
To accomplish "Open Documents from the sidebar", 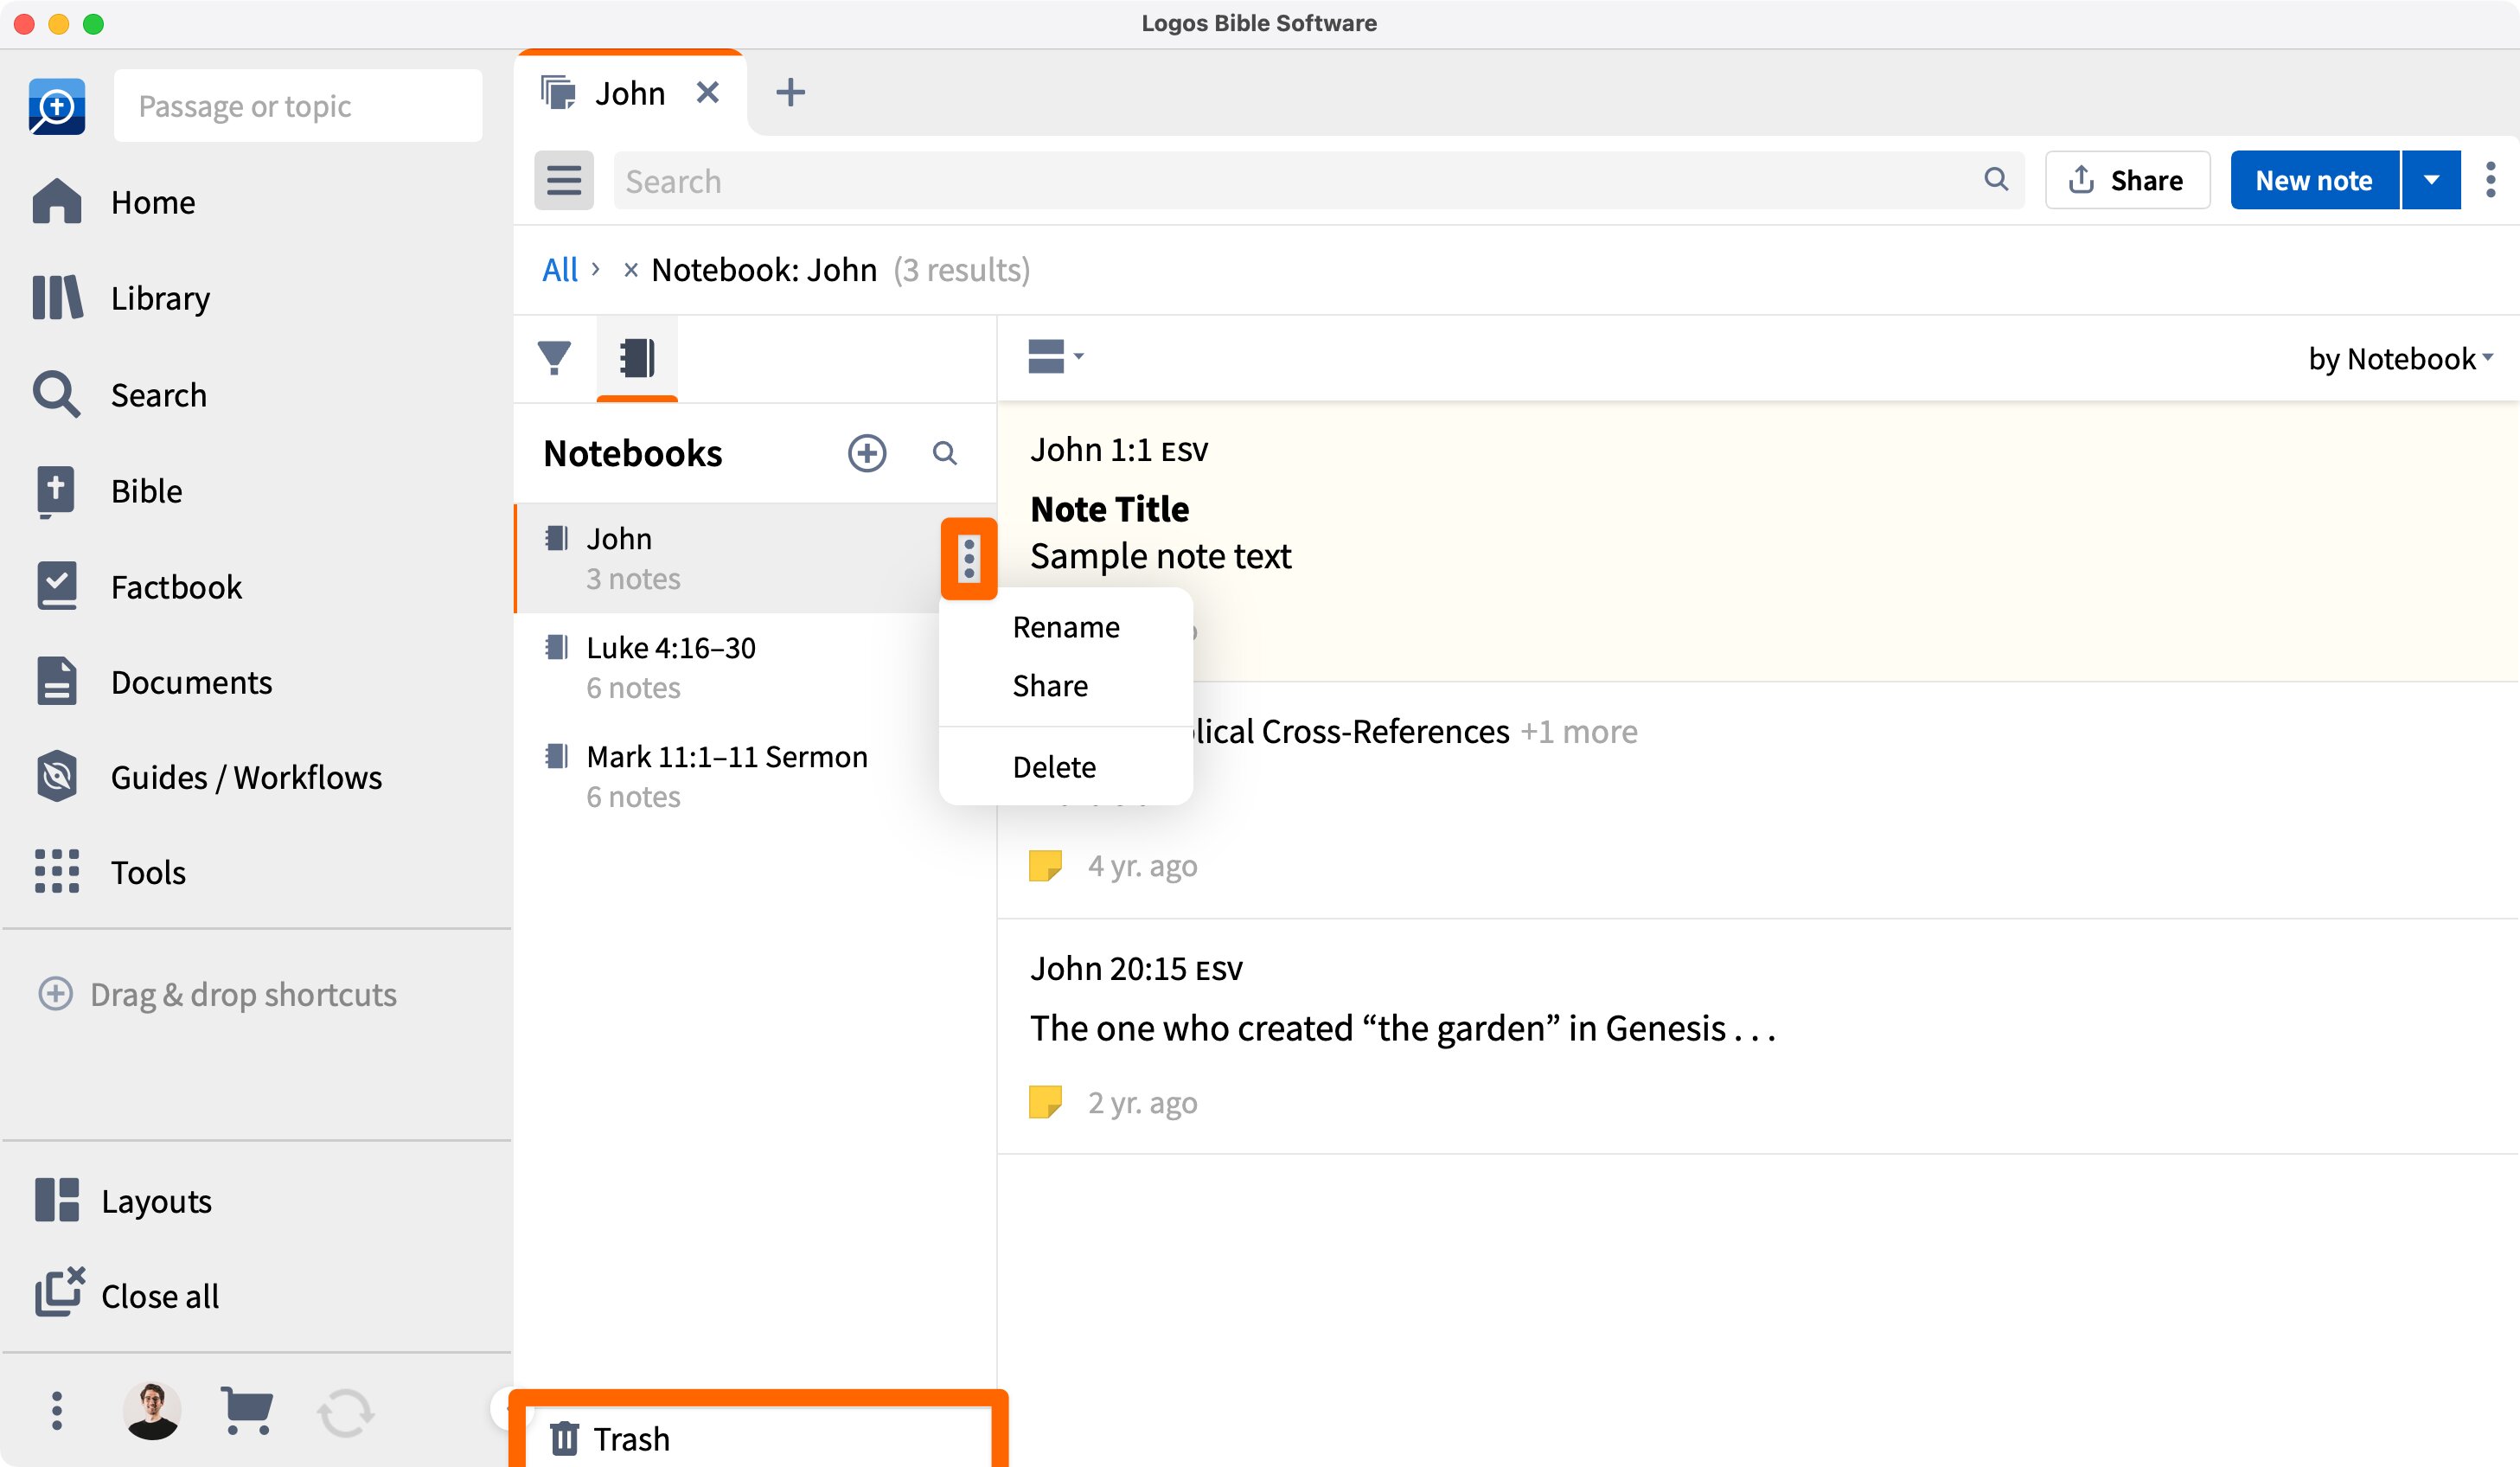I will 152,682.
